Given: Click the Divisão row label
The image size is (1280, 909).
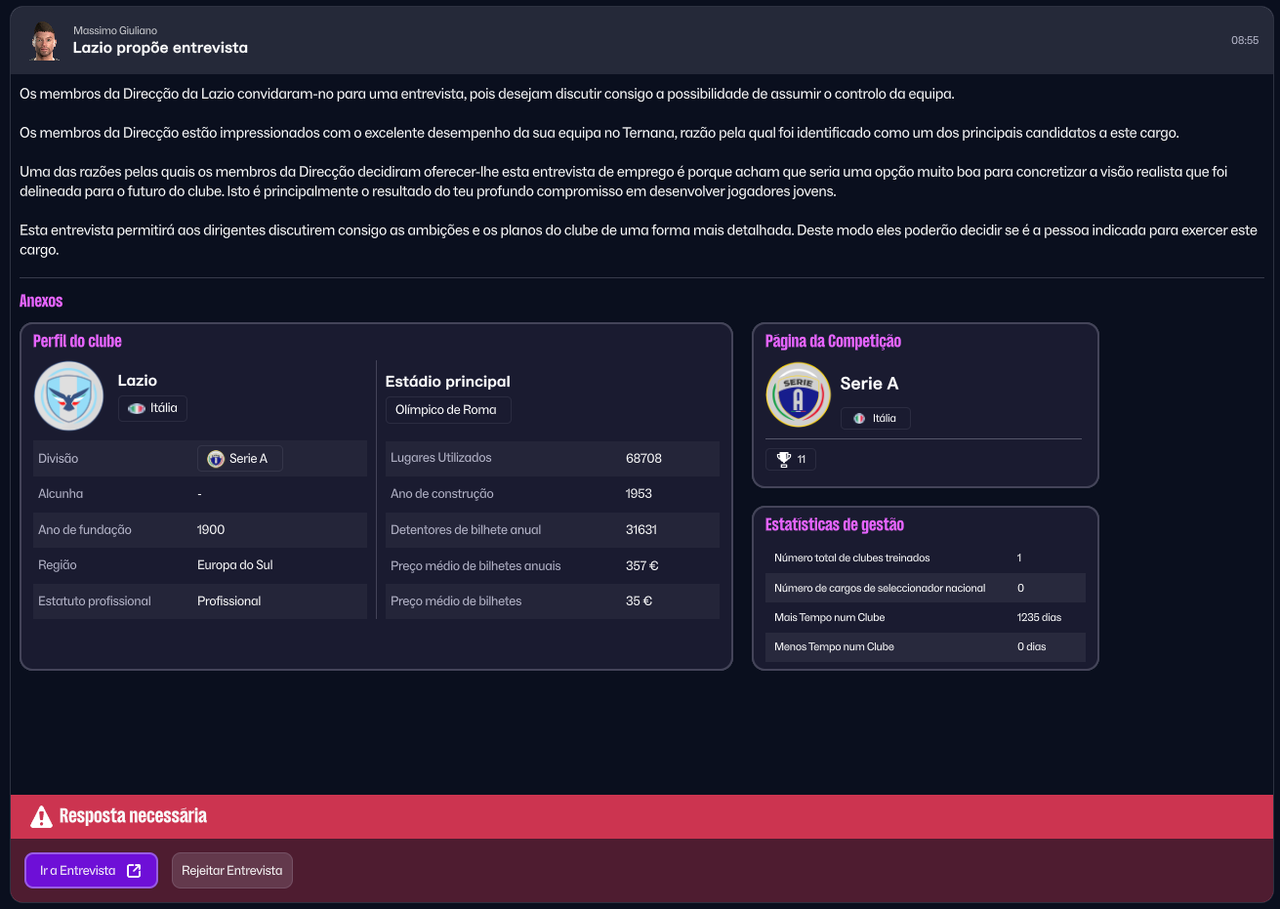Looking at the screenshot, I should coord(58,458).
